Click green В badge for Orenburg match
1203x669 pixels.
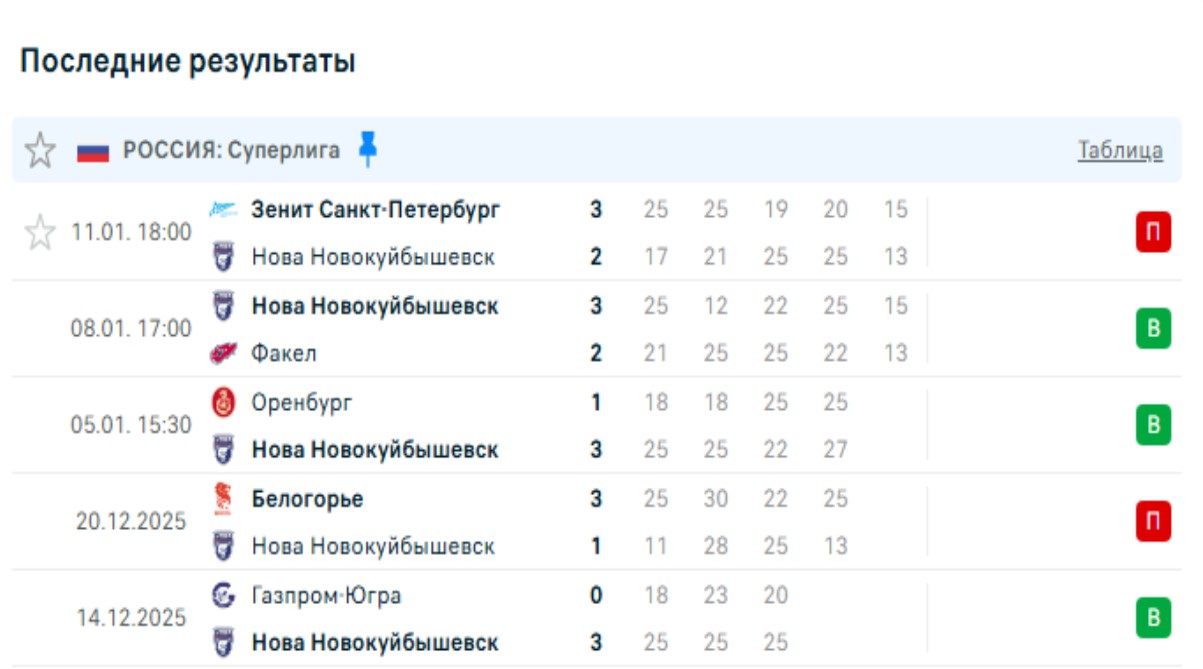[x=1152, y=426]
